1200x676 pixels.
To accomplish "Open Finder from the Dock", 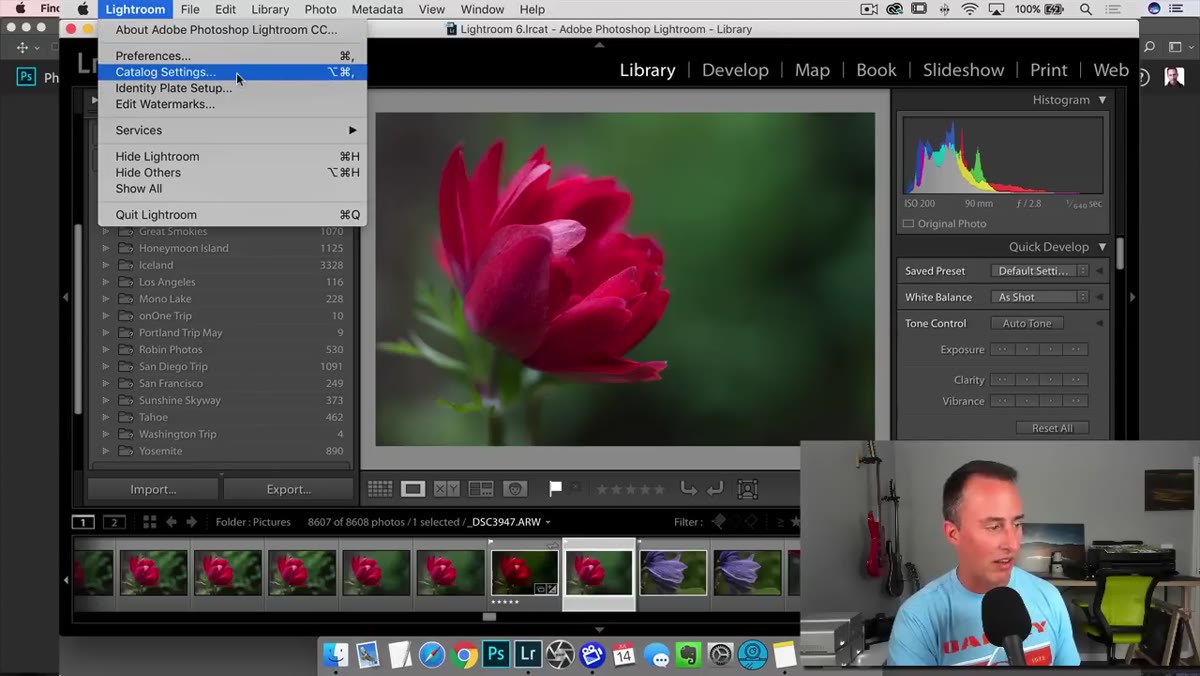I will [336, 655].
